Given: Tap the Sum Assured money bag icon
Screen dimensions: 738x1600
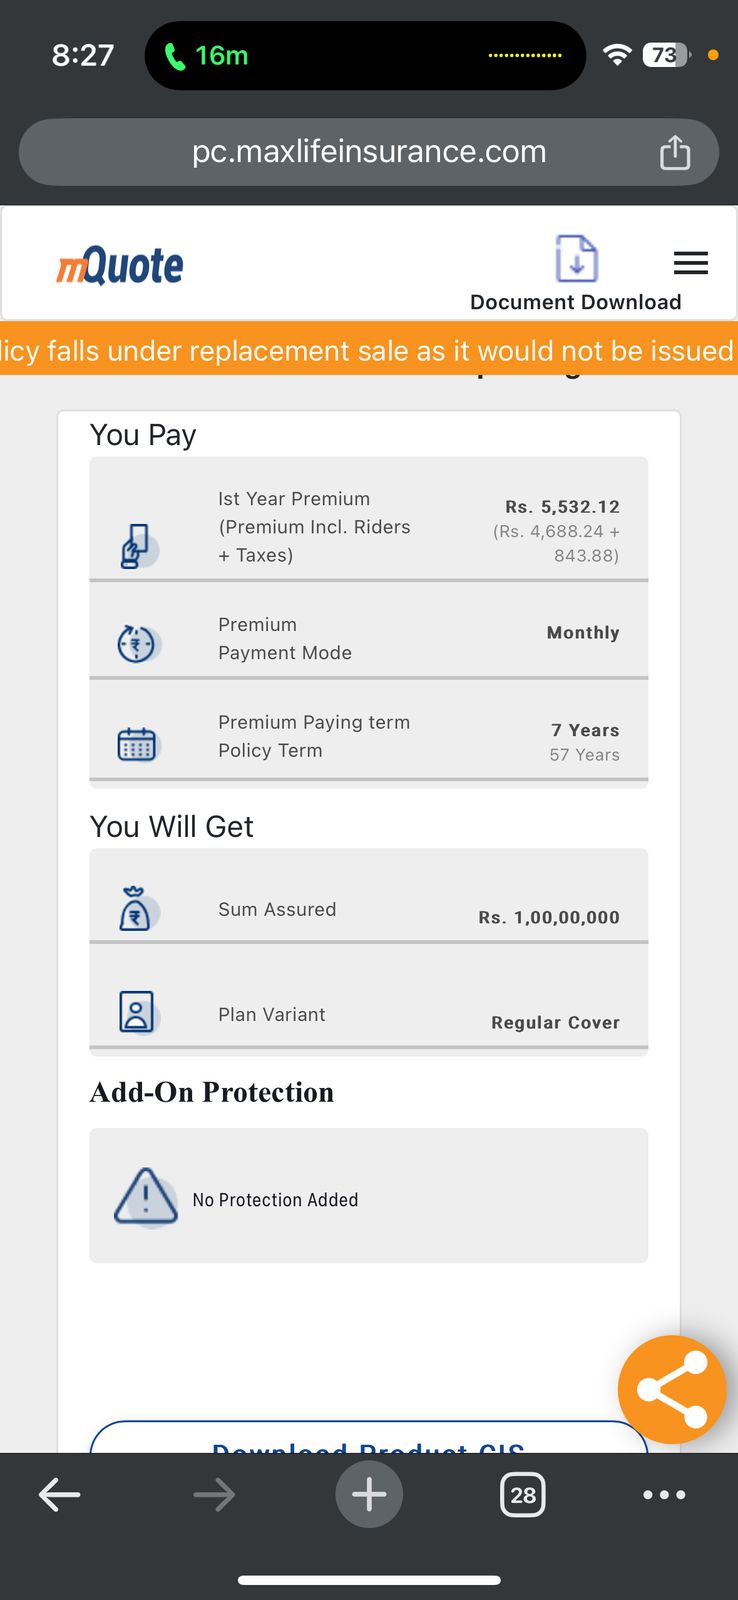Looking at the screenshot, I should pyautogui.click(x=136, y=909).
